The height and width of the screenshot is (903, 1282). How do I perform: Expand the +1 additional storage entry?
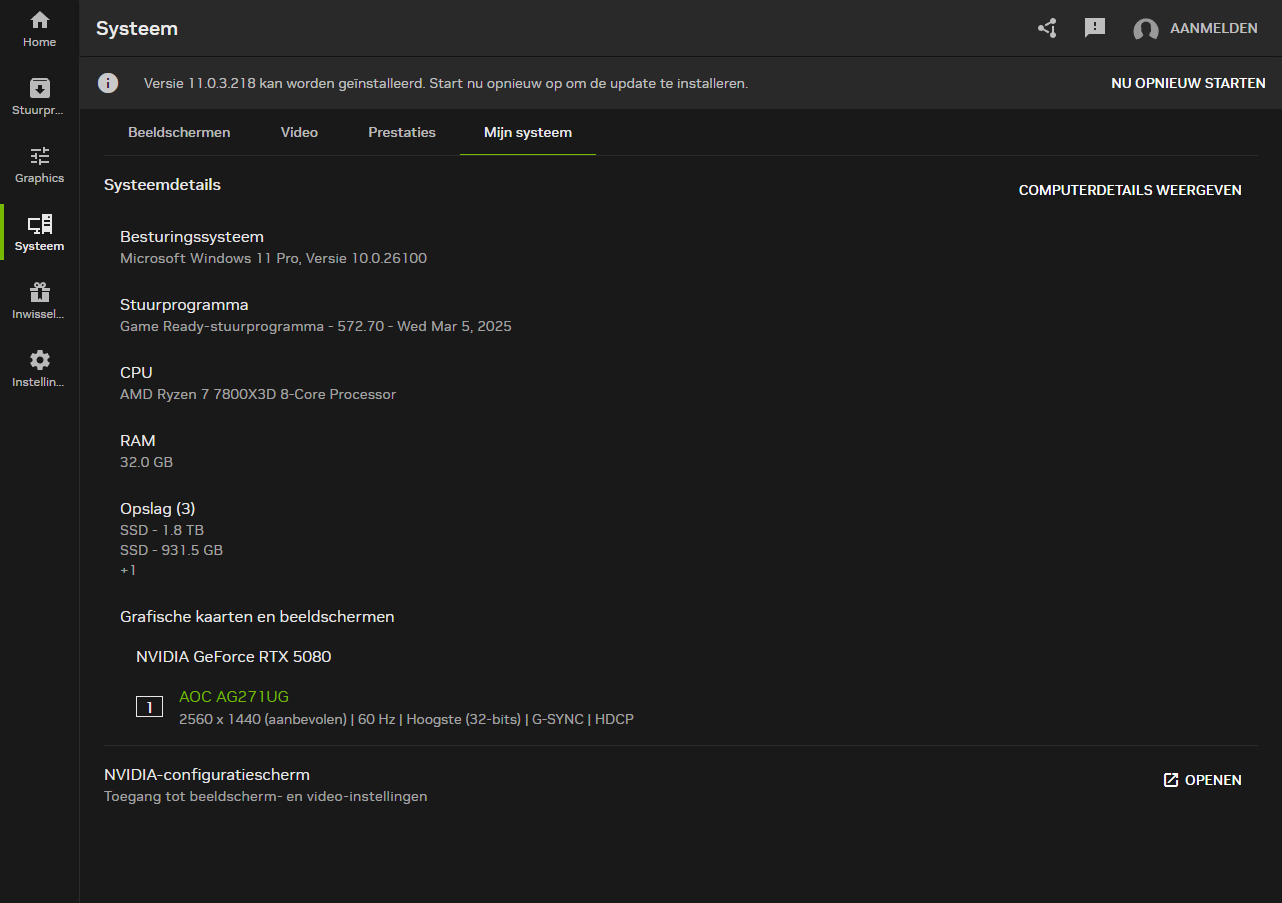(128, 570)
